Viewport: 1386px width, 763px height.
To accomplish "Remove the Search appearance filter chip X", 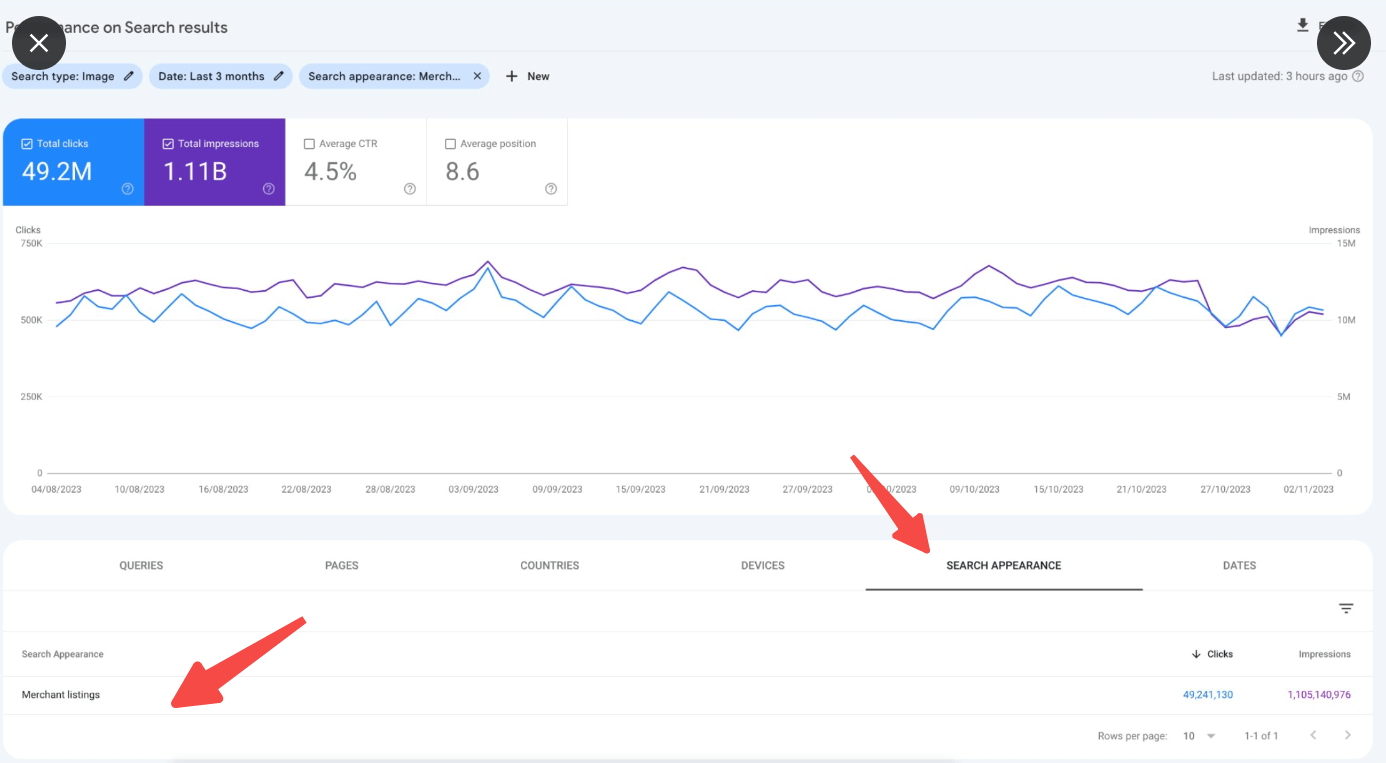I will 477,76.
